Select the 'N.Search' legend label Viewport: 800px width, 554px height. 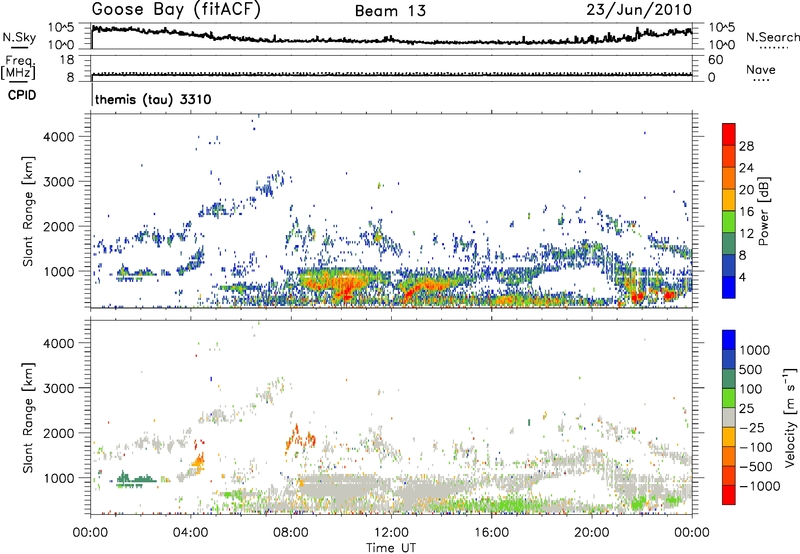point(772,37)
